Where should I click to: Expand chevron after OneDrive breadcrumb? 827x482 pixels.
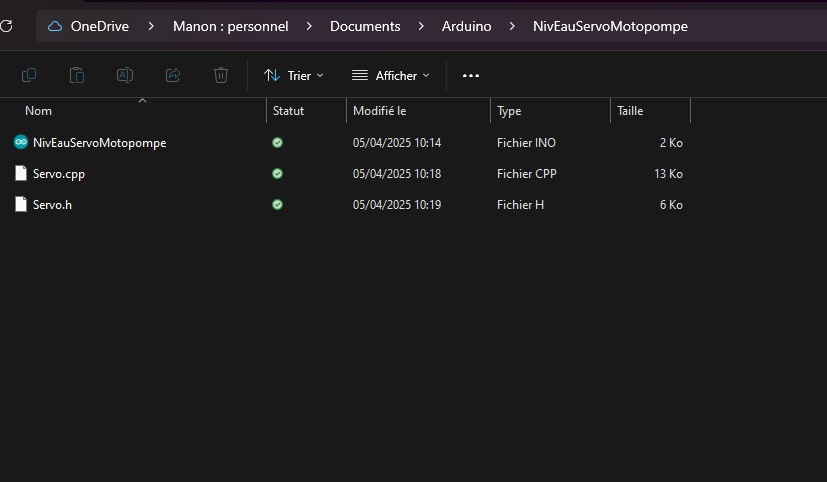tap(152, 26)
